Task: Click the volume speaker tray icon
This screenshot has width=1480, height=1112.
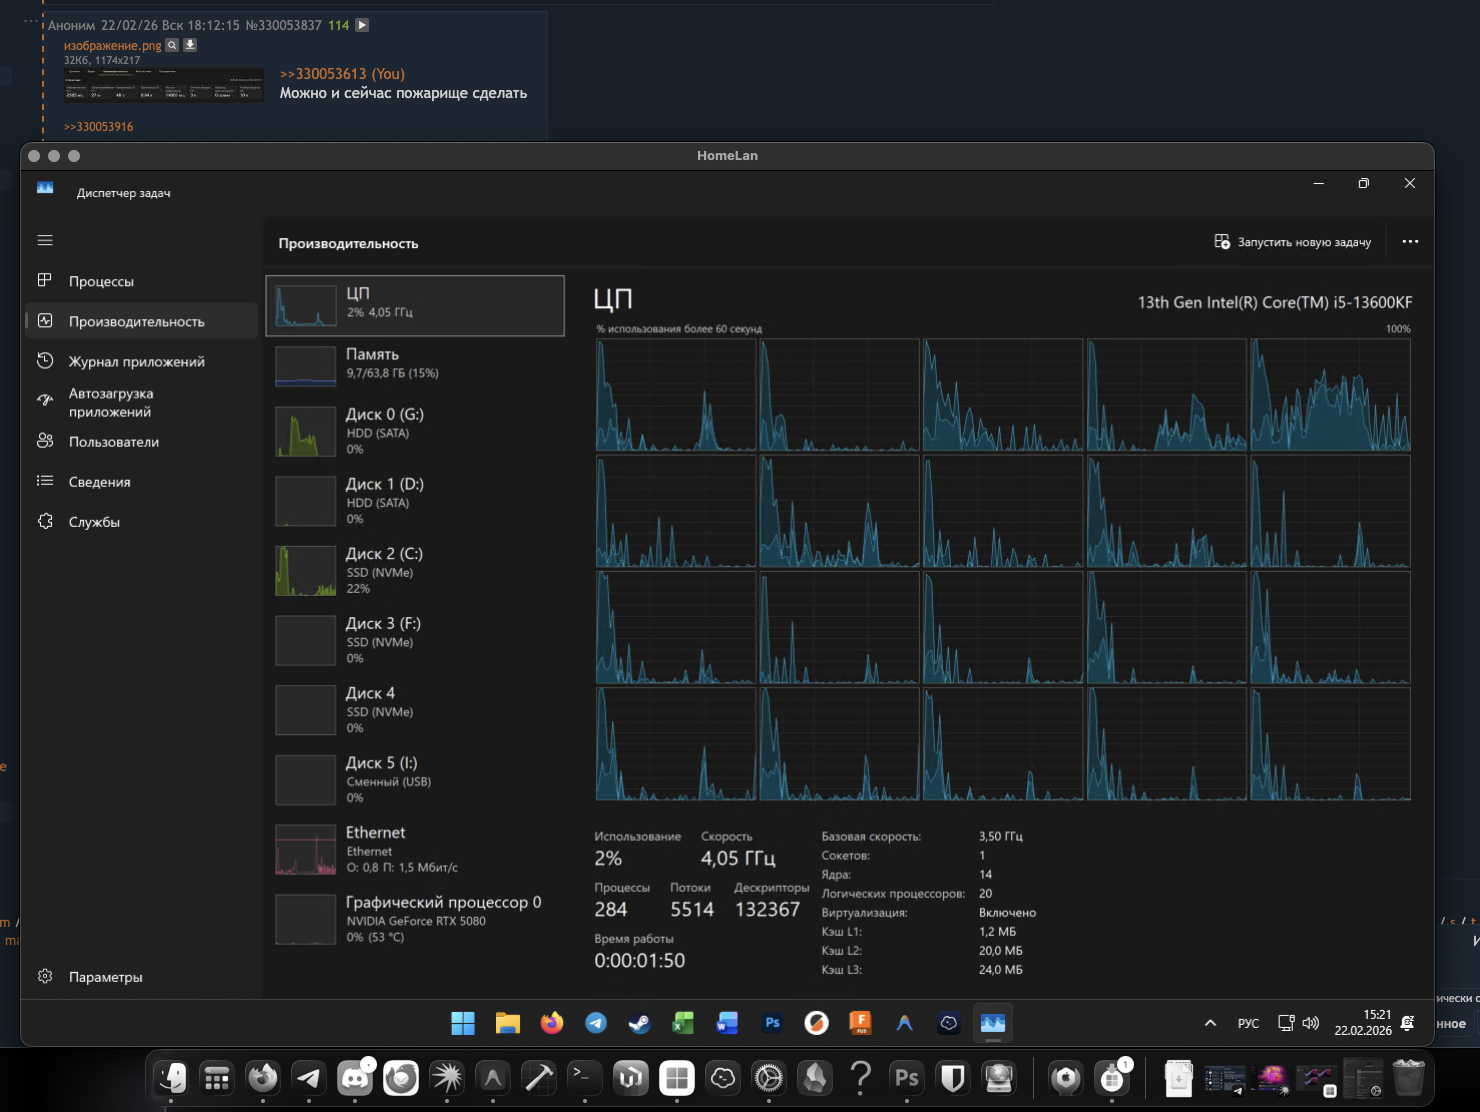Action: point(1311,1023)
